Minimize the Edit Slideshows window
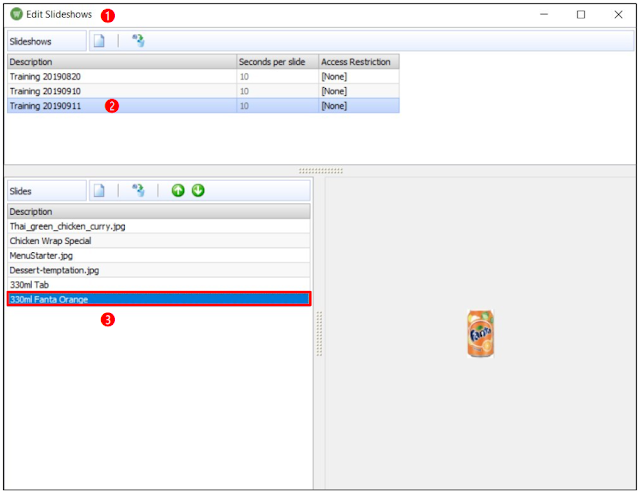Viewport: 640px width, 494px height. (544, 15)
